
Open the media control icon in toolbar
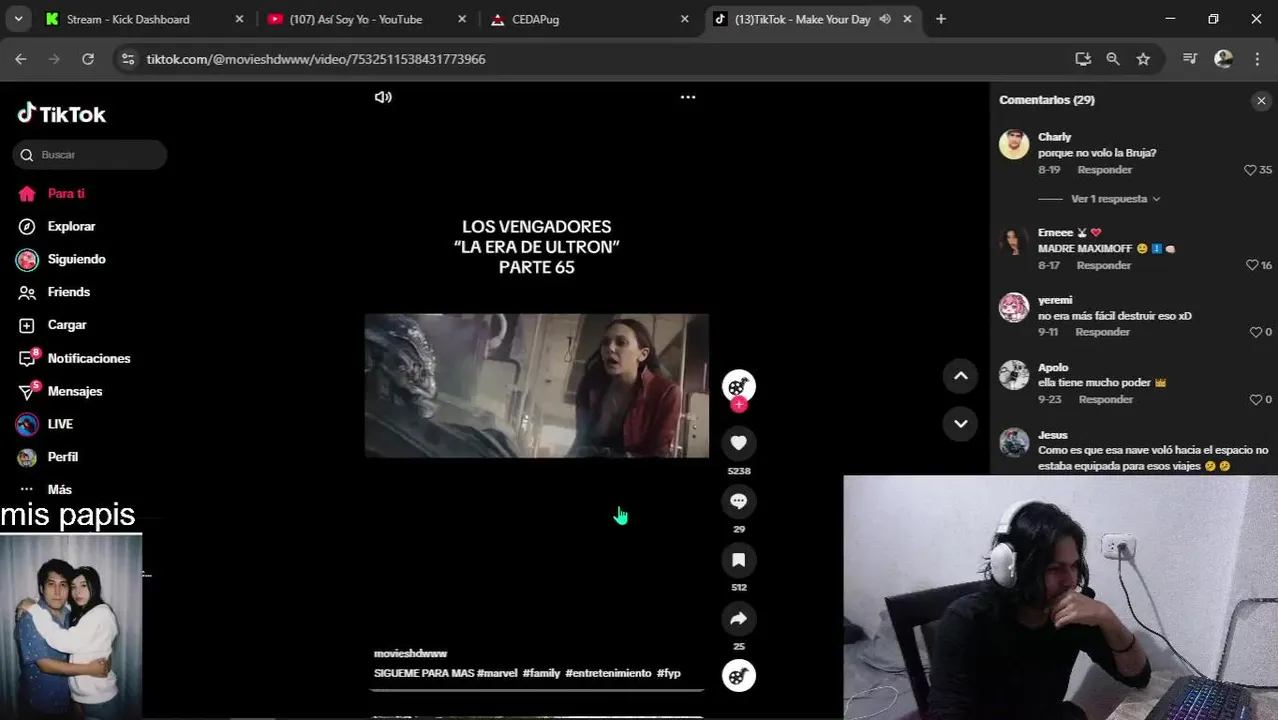[x=1190, y=59]
